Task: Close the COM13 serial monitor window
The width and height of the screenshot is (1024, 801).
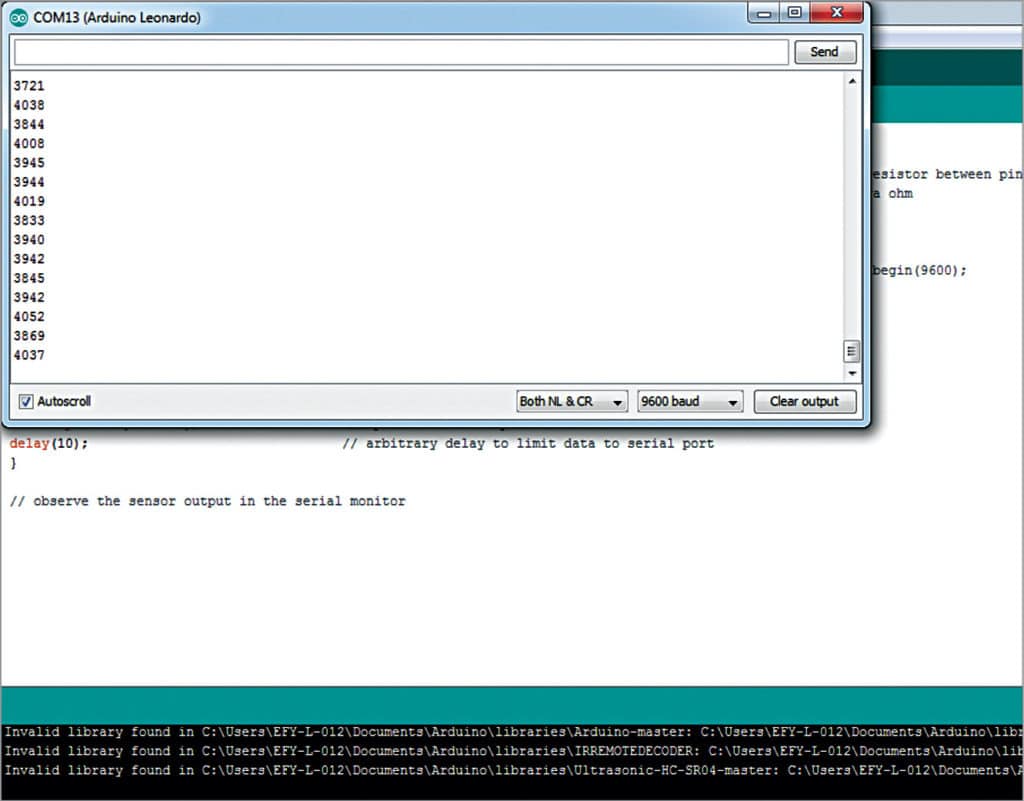Action: (x=836, y=13)
